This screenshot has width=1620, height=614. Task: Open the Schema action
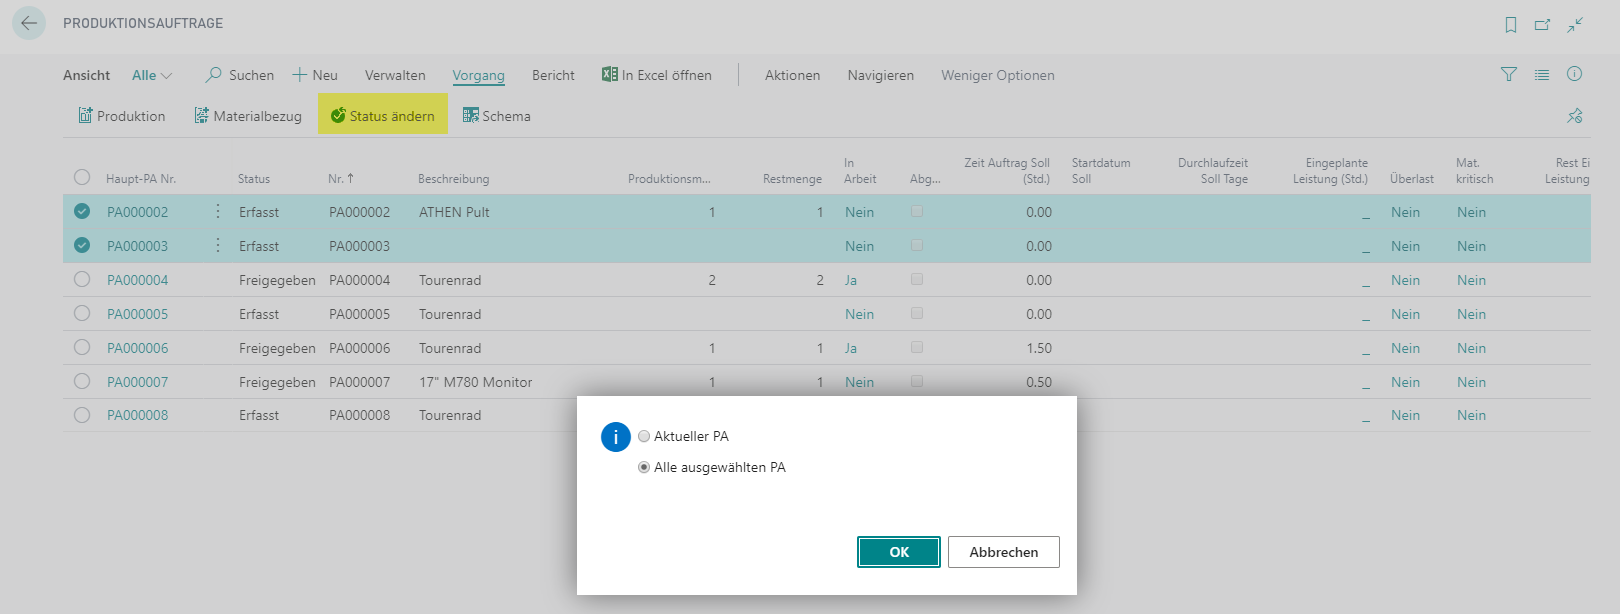497,116
